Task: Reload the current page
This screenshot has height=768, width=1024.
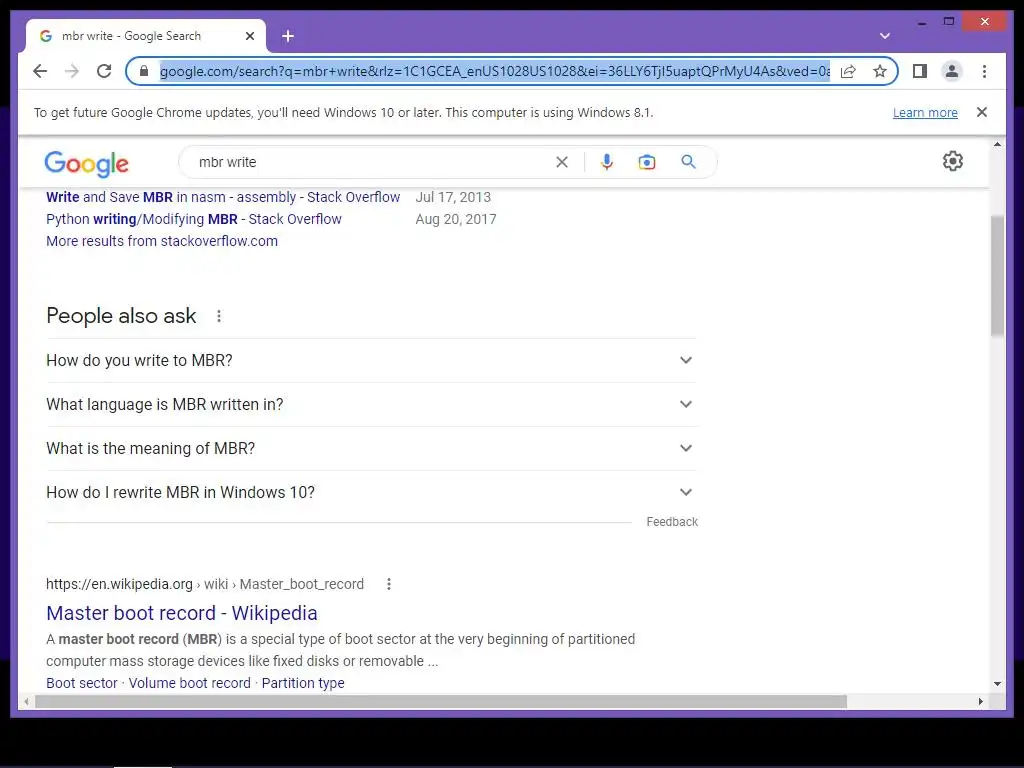Action: (104, 71)
